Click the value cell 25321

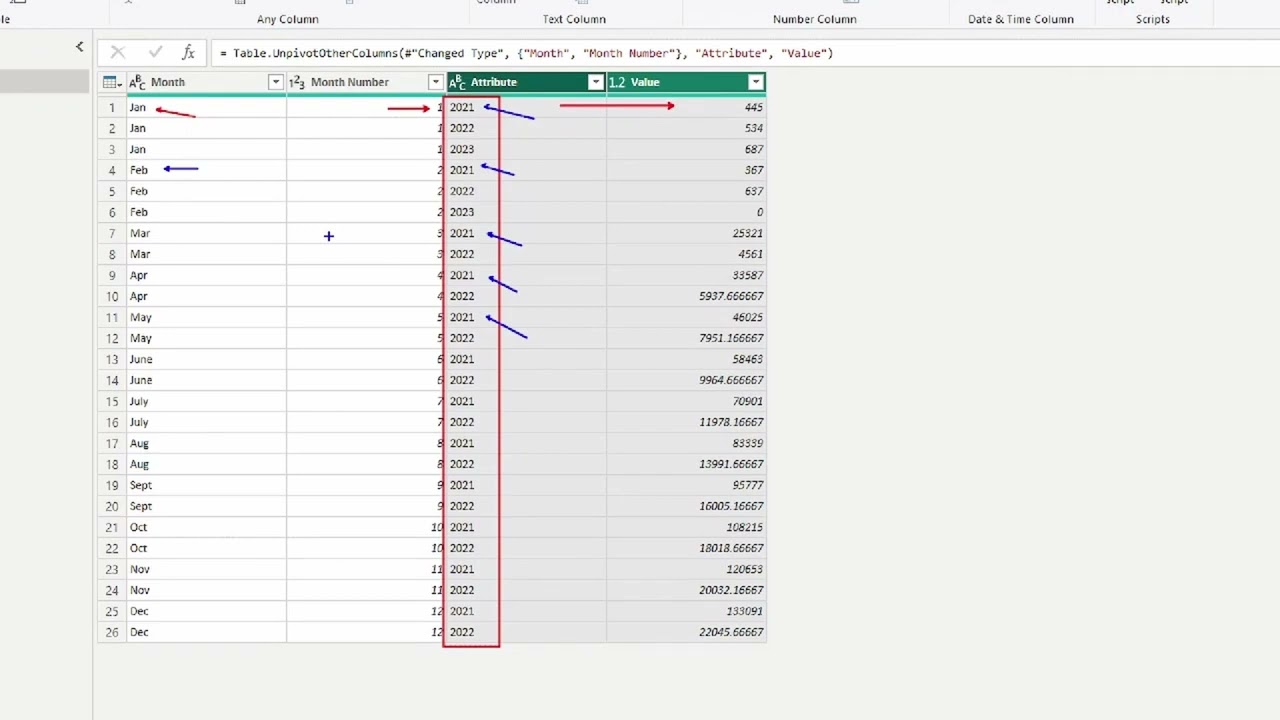pyautogui.click(x=686, y=233)
